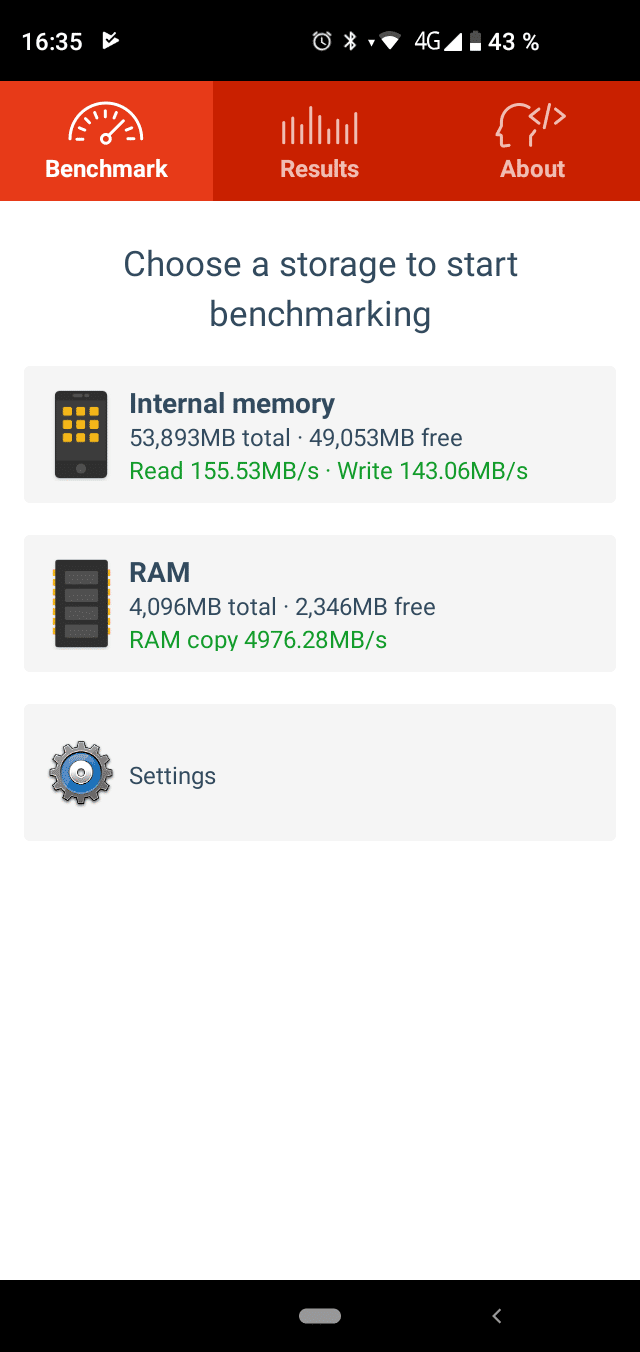The height and width of the screenshot is (1352, 640).
Task: Tap the Android home pill button
Action: (320, 1316)
